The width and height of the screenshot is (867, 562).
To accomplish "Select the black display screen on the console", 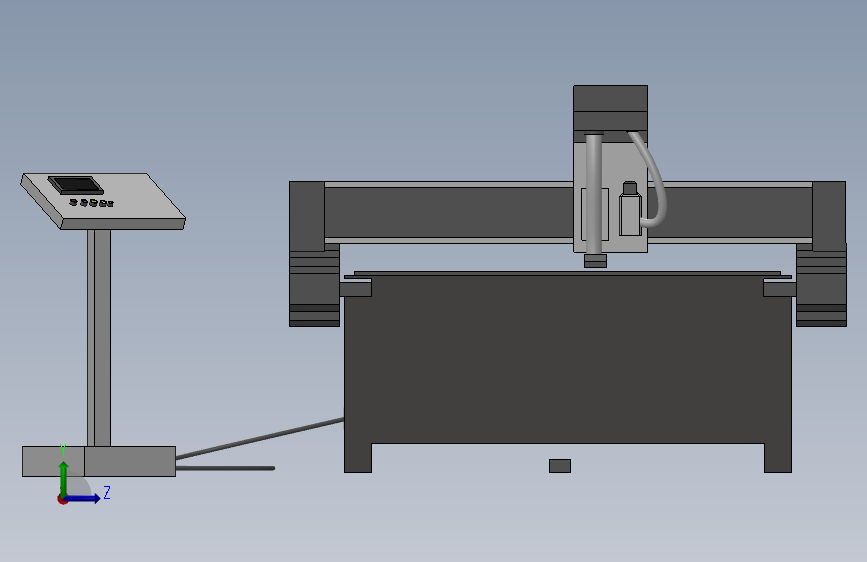I will click(76, 185).
